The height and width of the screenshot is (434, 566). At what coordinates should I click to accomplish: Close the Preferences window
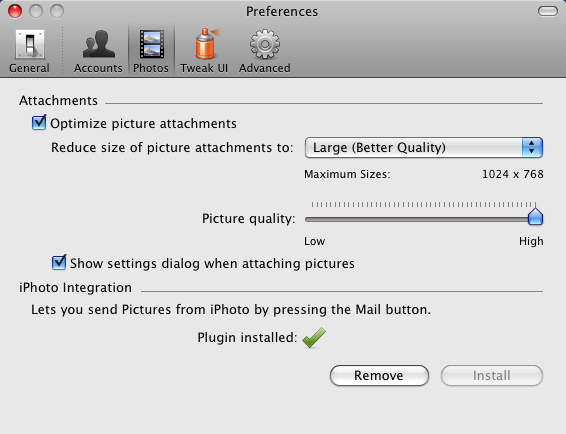(15, 11)
